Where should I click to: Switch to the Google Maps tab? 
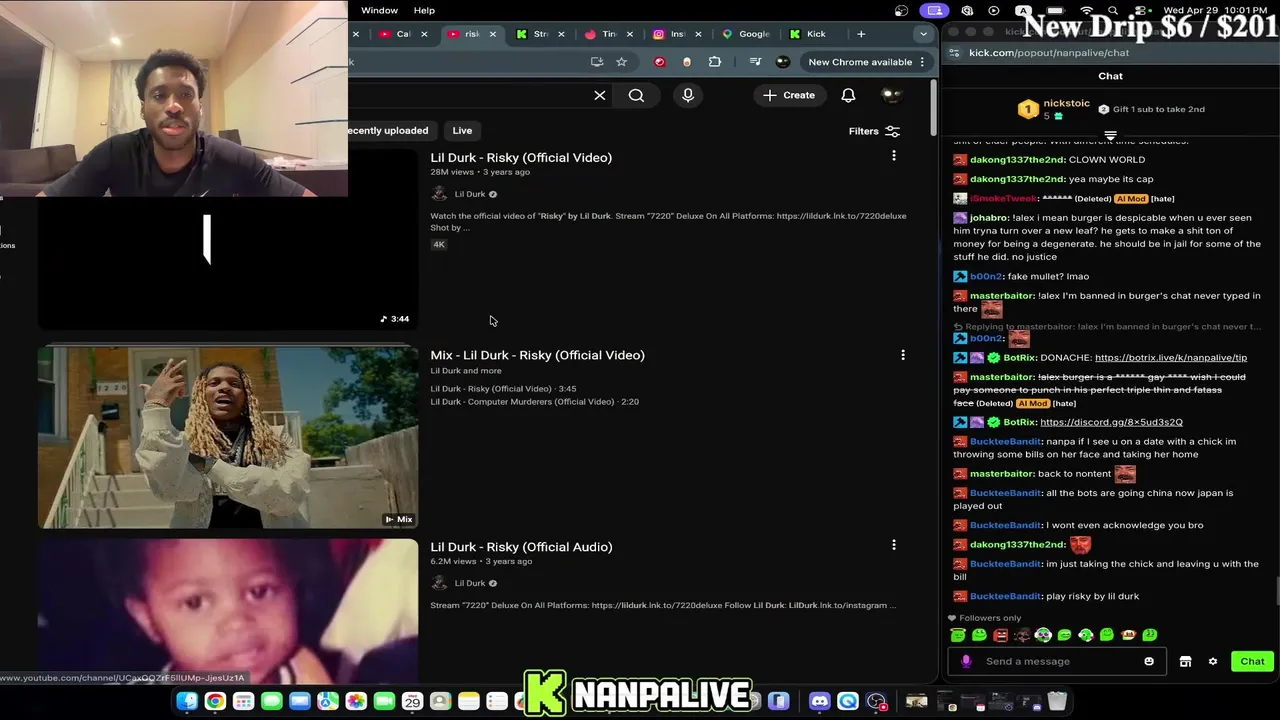tap(746, 34)
